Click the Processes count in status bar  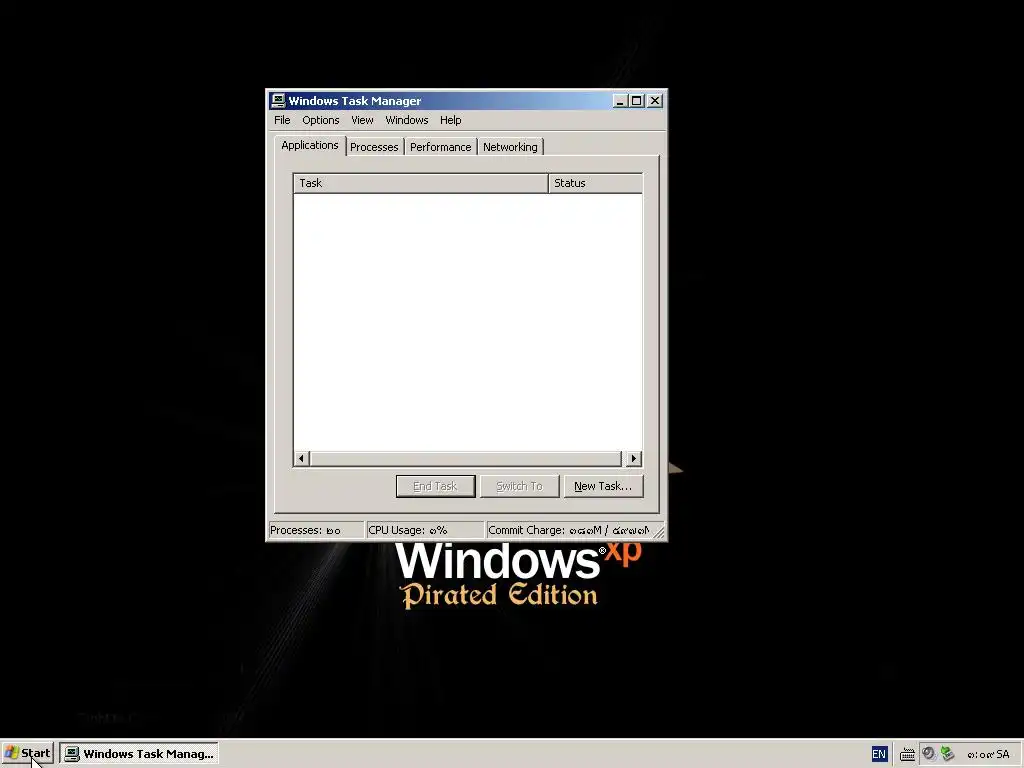[x=316, y=530]
